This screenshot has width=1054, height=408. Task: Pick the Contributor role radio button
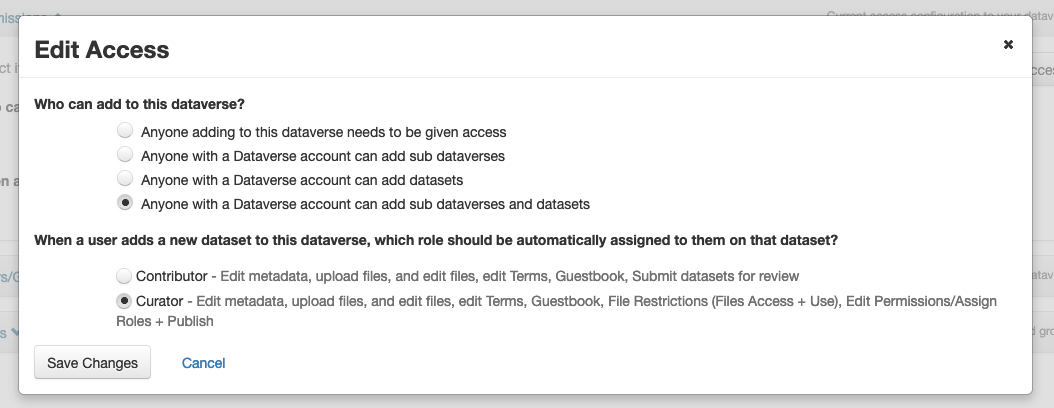click(x=125, y=275)
